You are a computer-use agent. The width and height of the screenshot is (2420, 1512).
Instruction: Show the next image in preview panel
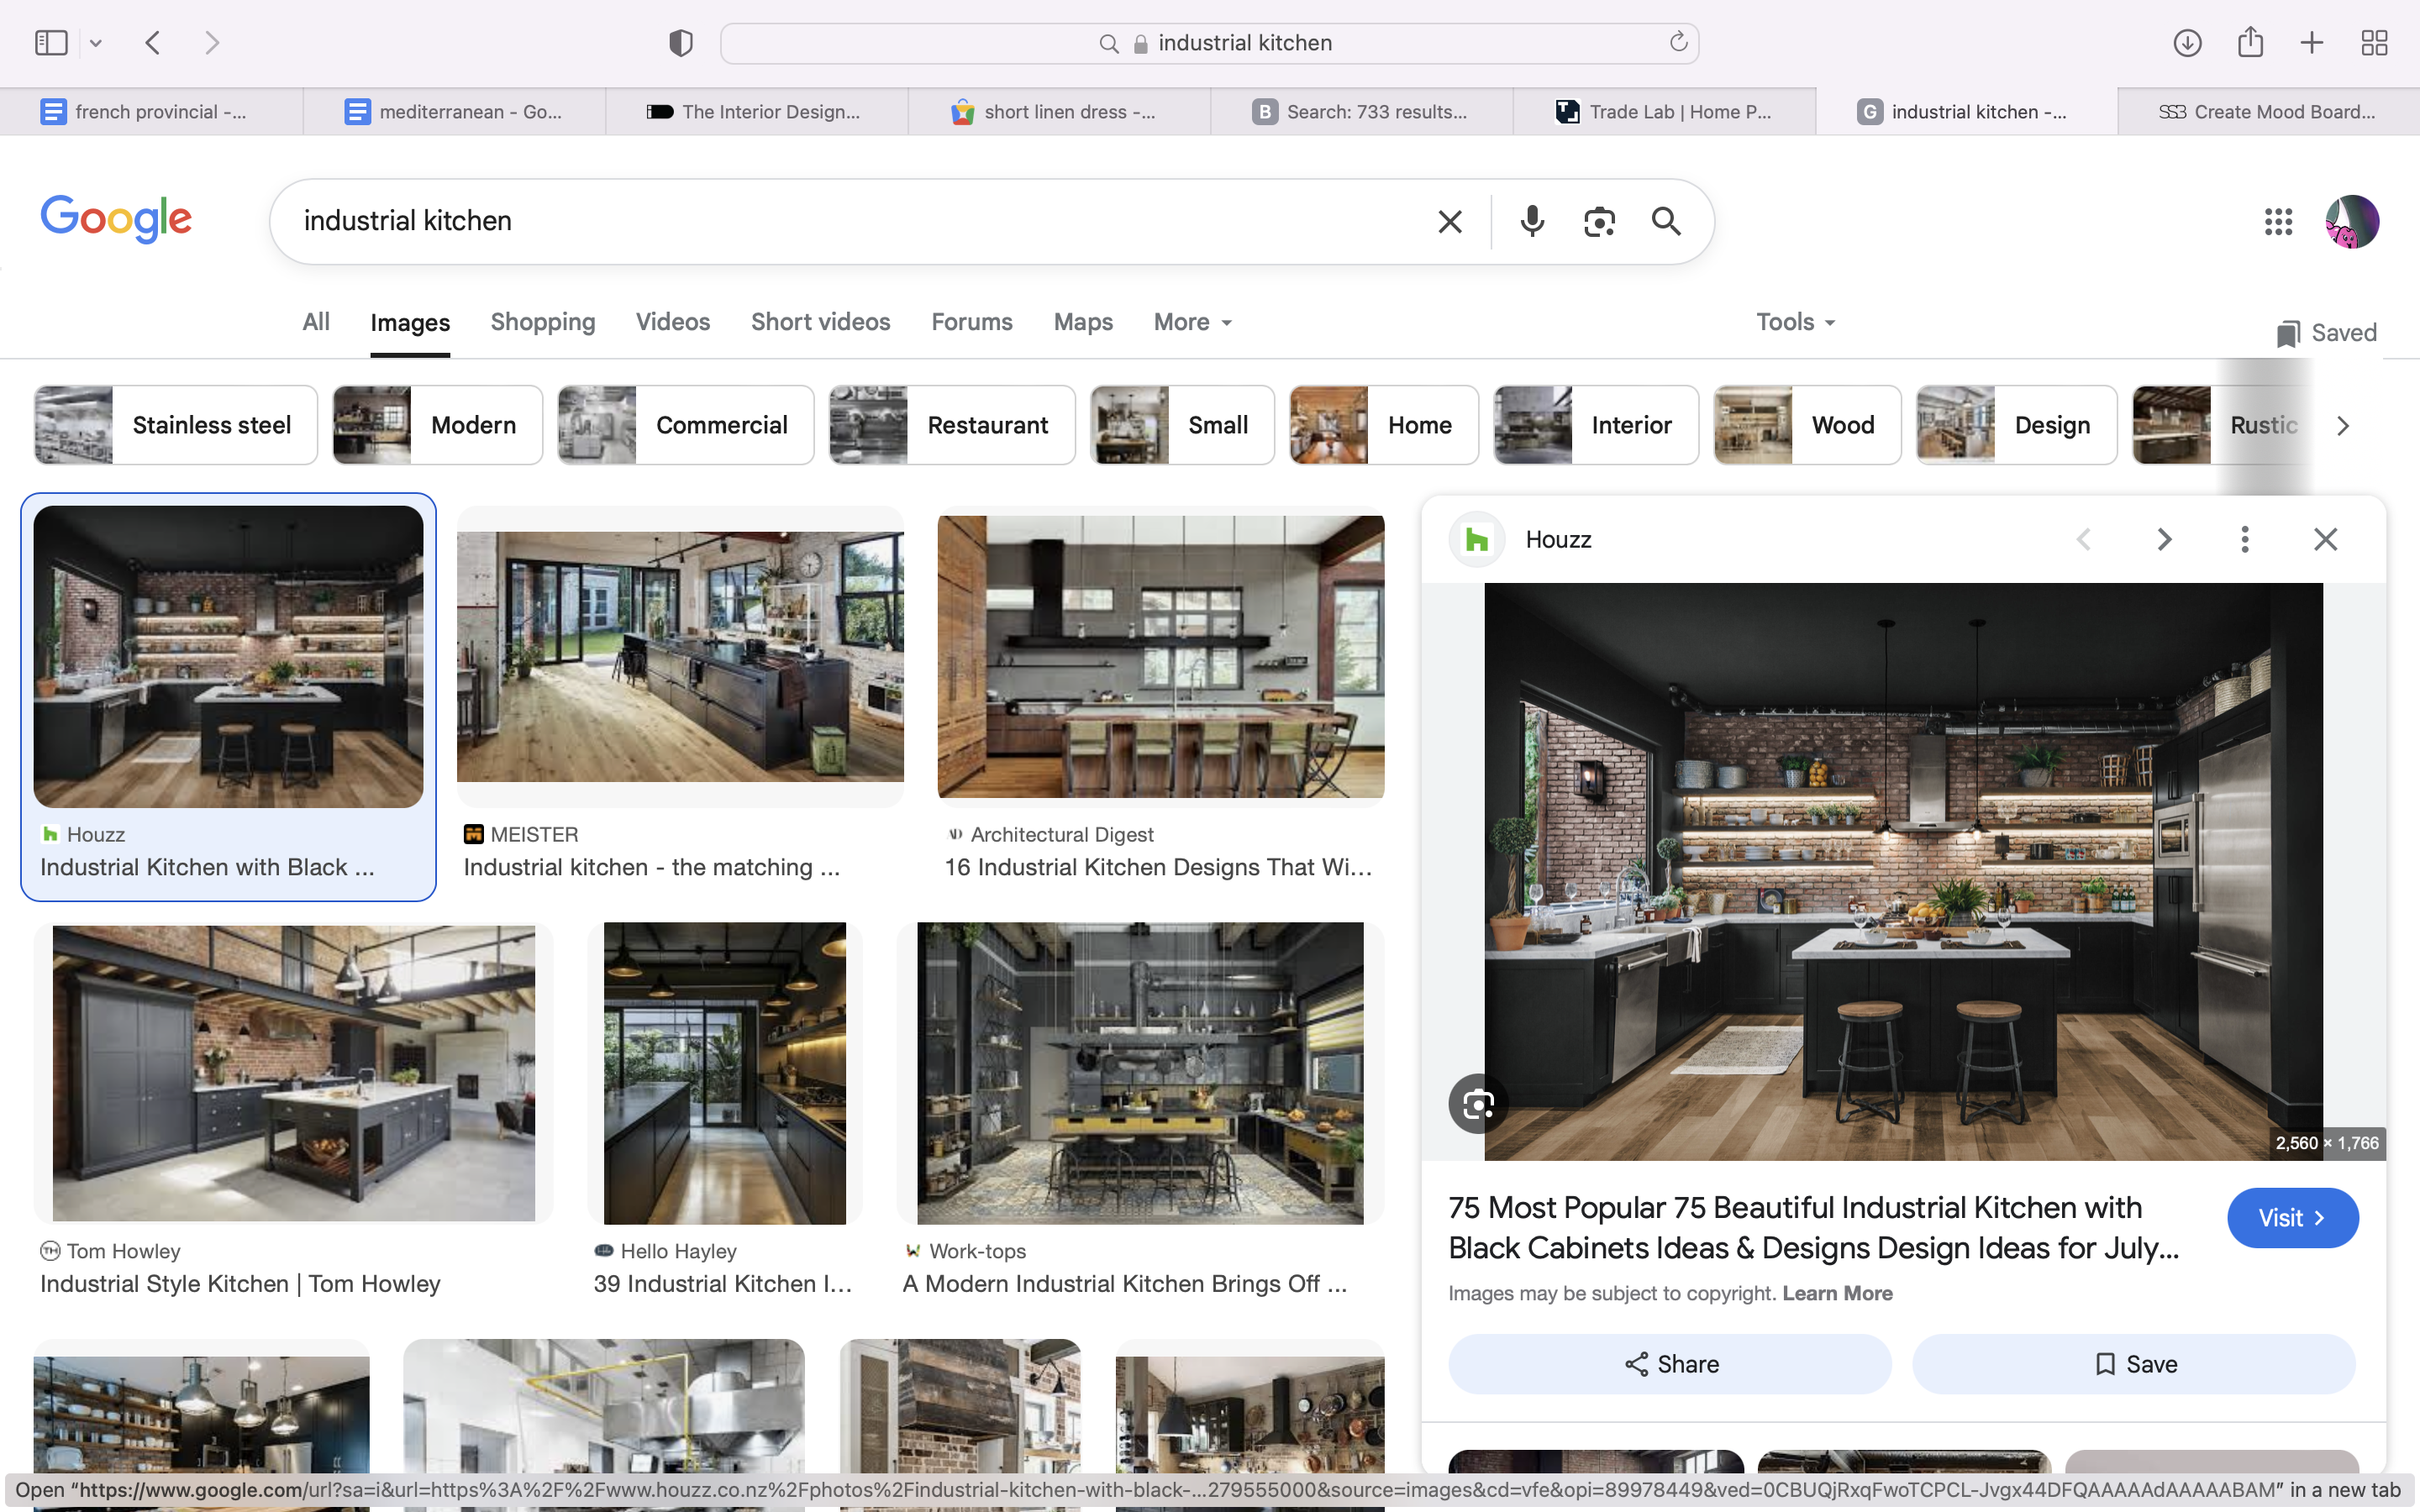[2165, 540]
